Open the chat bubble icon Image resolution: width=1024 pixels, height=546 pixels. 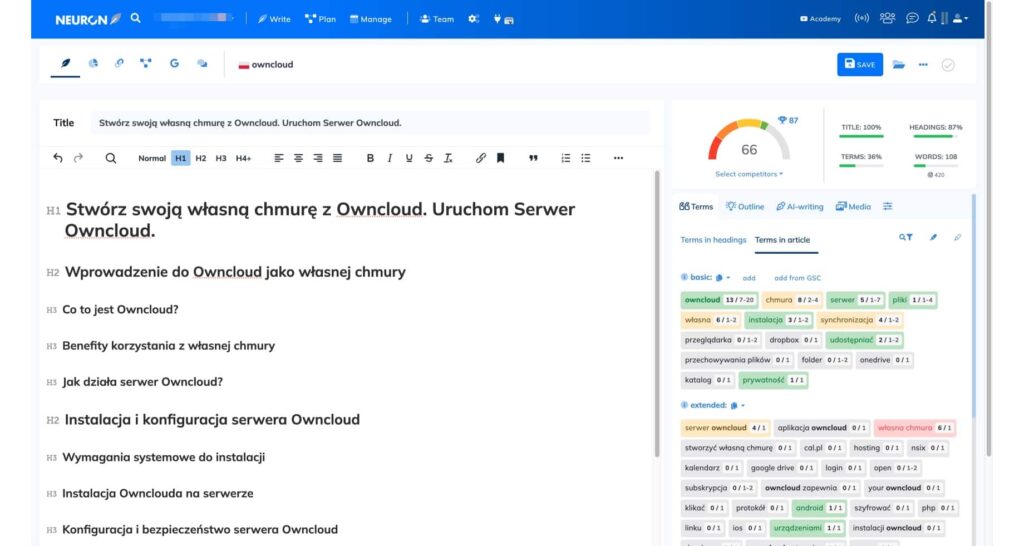(x=912, y=18)
